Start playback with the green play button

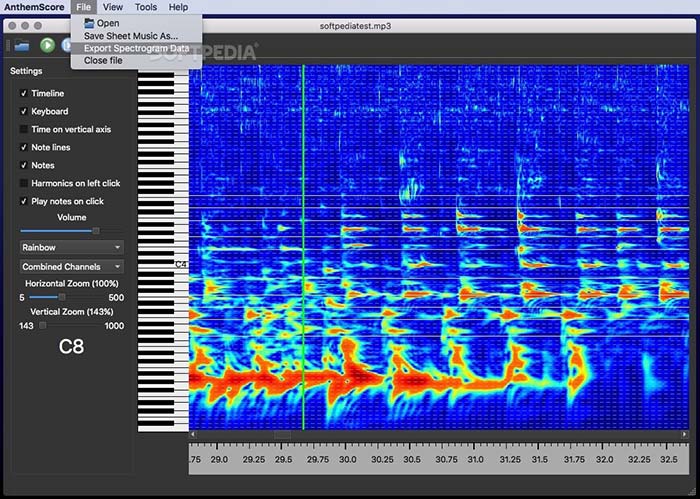click(x=47, y=46)
